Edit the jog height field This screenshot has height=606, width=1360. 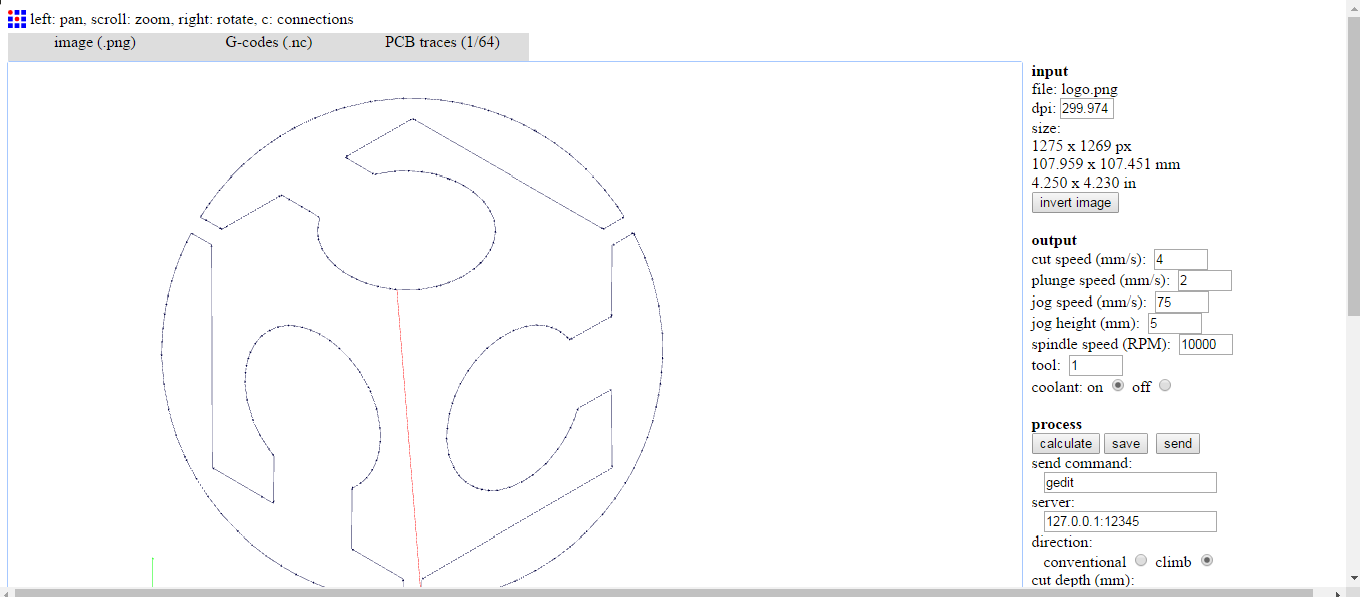point(1174,323)
